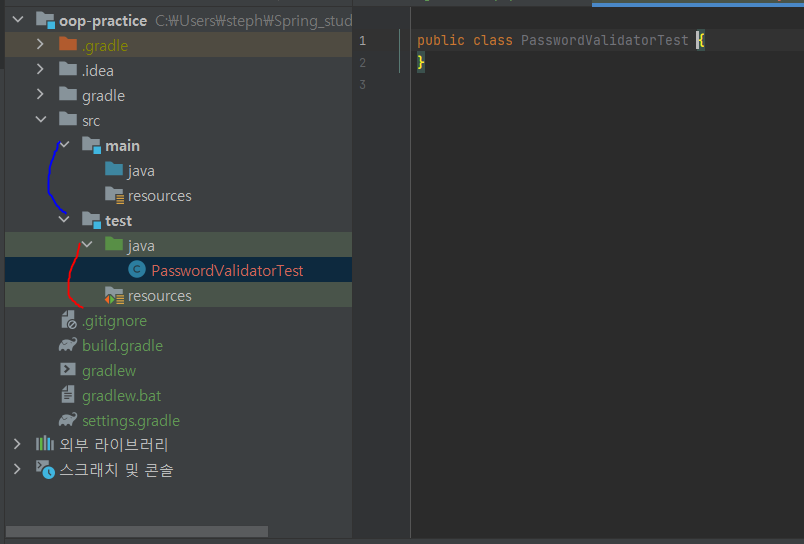Select java label under test
Viewport: 804px width, 544px height.
(141, 246)
